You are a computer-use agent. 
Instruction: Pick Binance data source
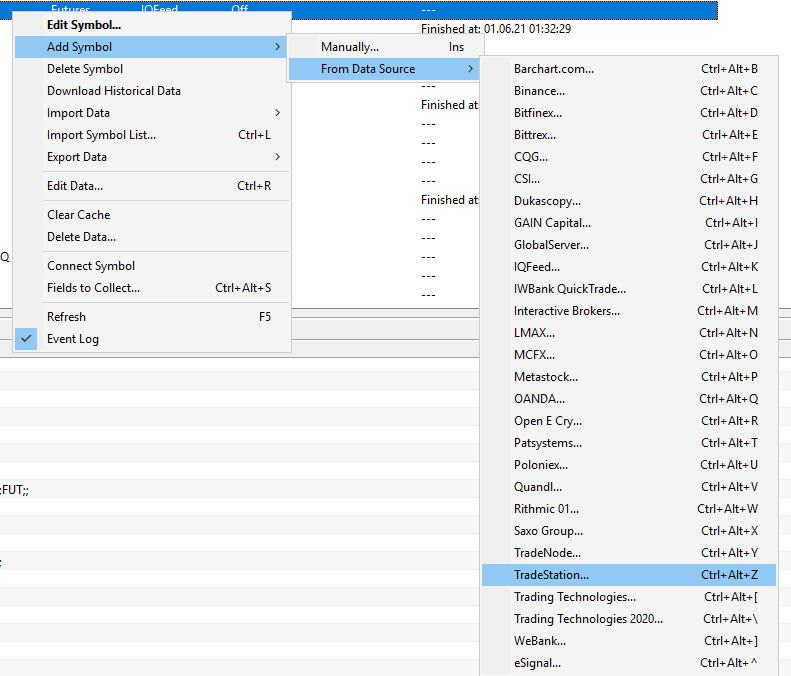(629, 91)
